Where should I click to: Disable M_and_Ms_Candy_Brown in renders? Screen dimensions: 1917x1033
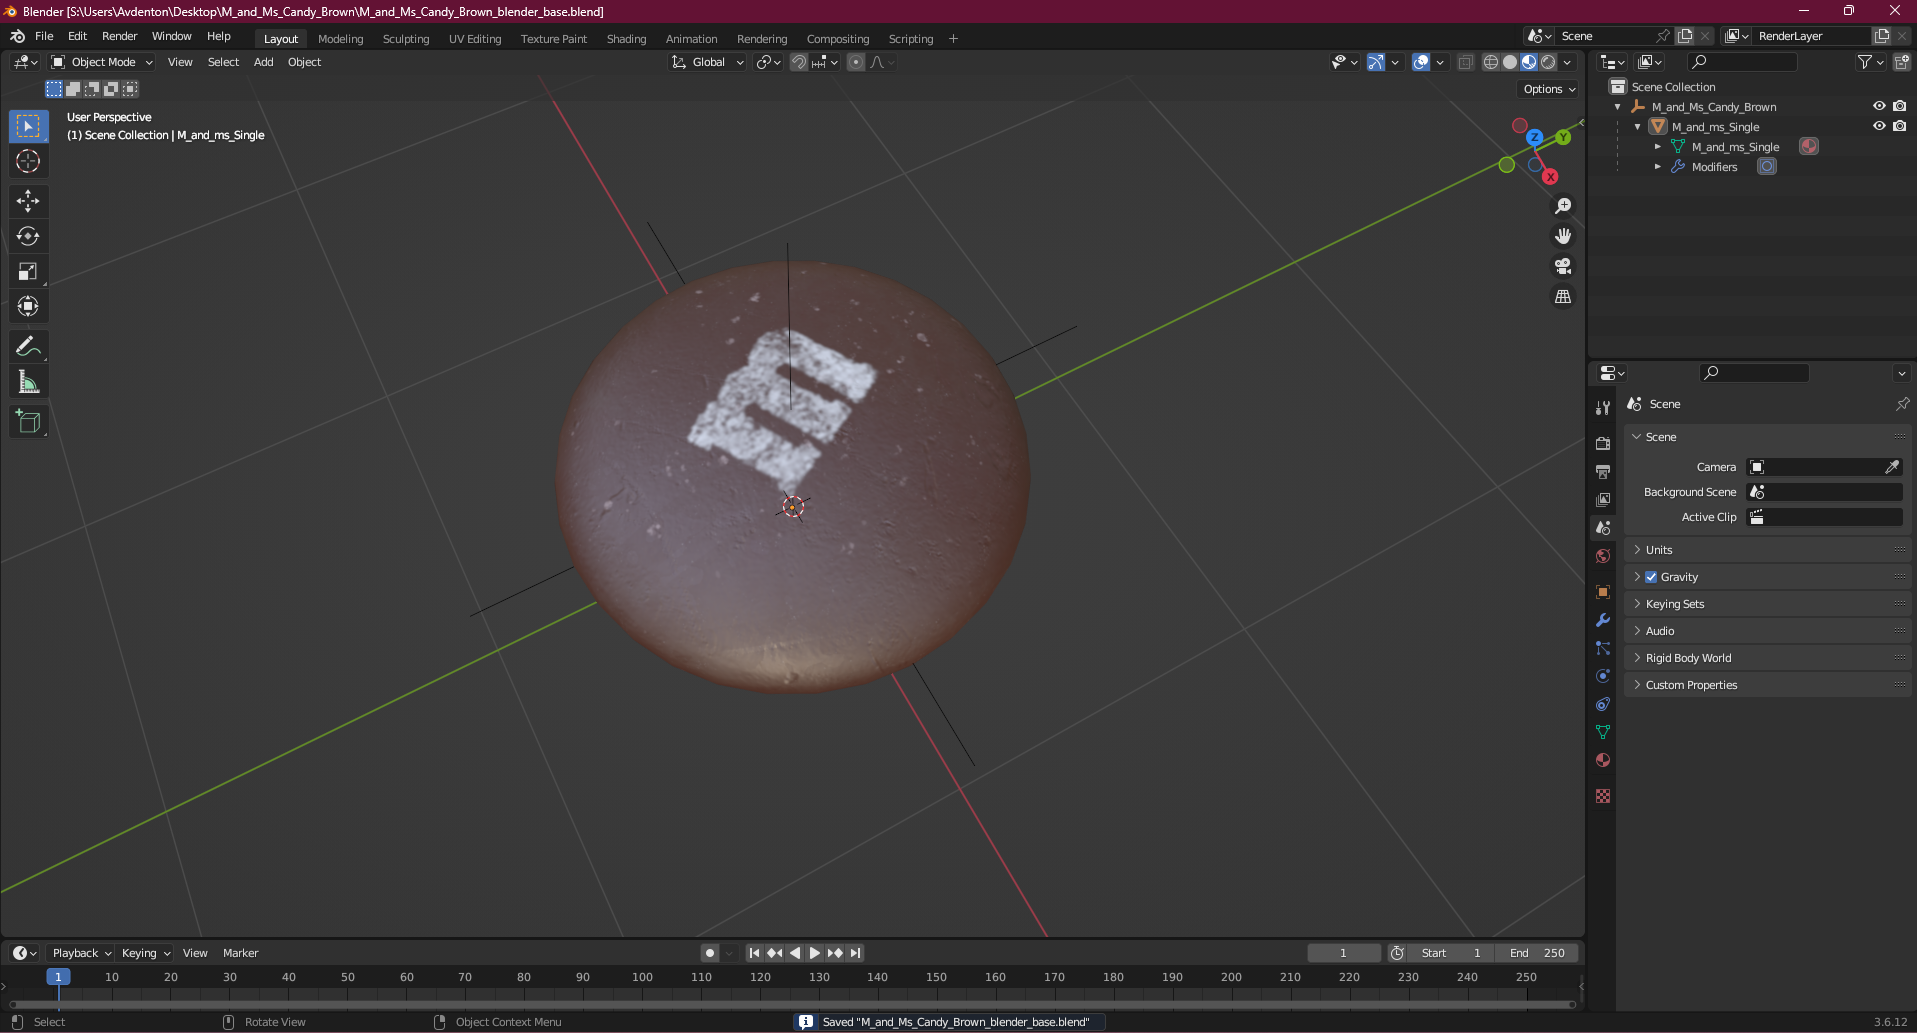tap(1899, 106)
